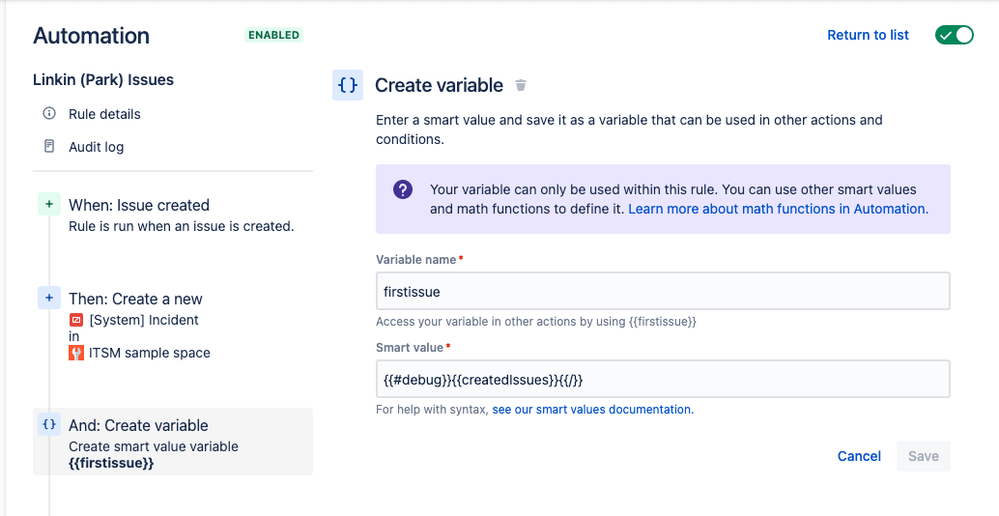Image resolution: width=999 pixels, height=516 pixels.
Task: Click the document icon next to Audit log
Action: [49, 147]
